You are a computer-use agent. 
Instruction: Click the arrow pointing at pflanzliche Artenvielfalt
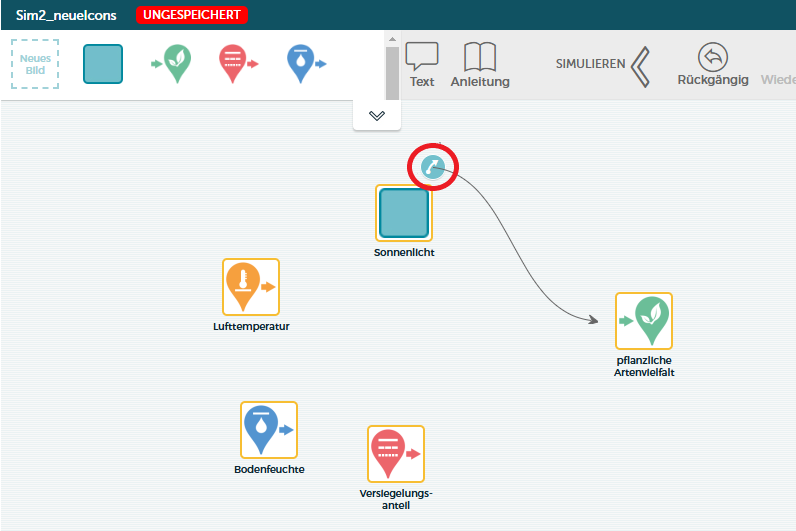pyautogui.click(x=590, y=320)
